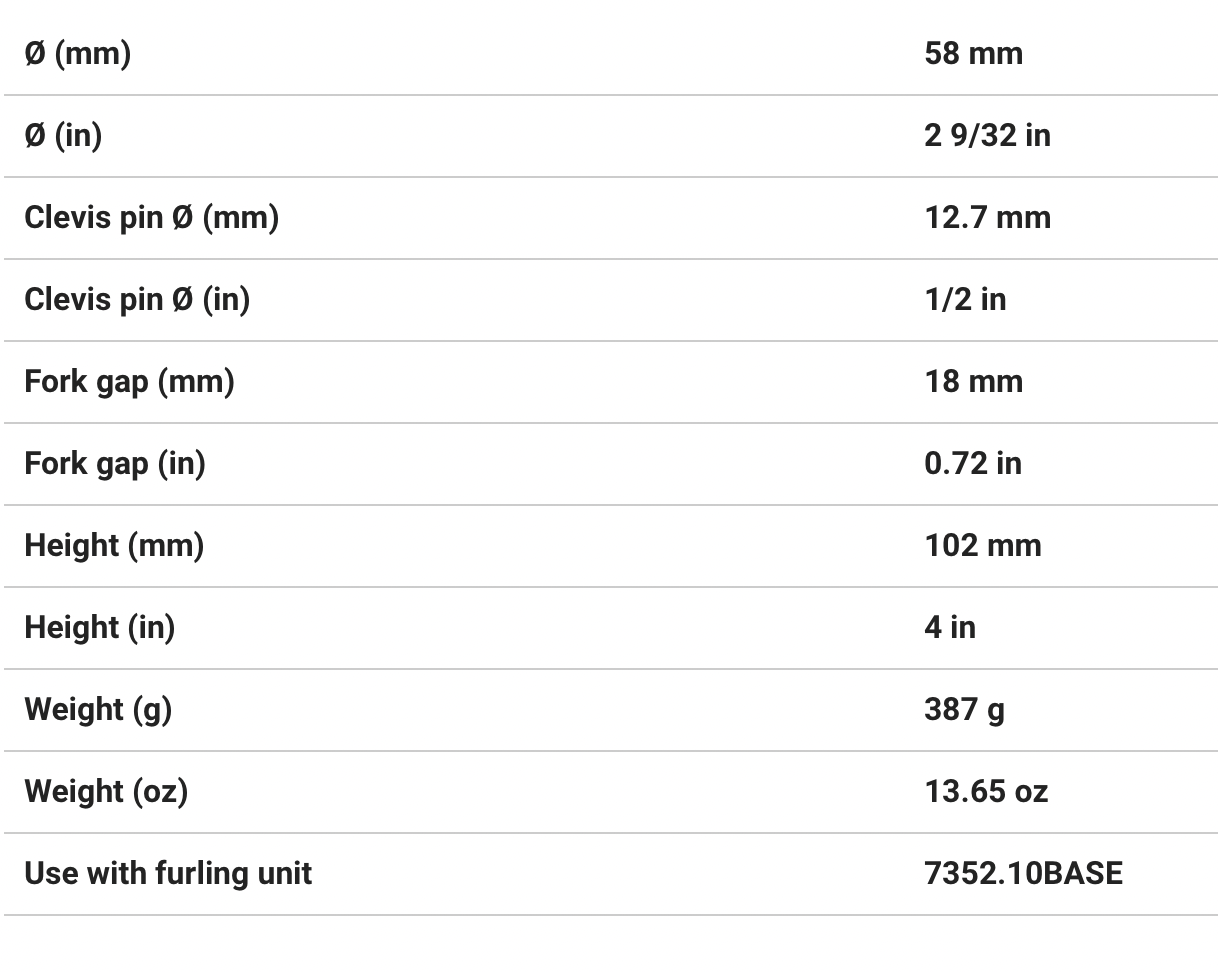Select the 13.65 oz weight value
The height and width of the screenshot is (972, 1218).
[986, 791]
